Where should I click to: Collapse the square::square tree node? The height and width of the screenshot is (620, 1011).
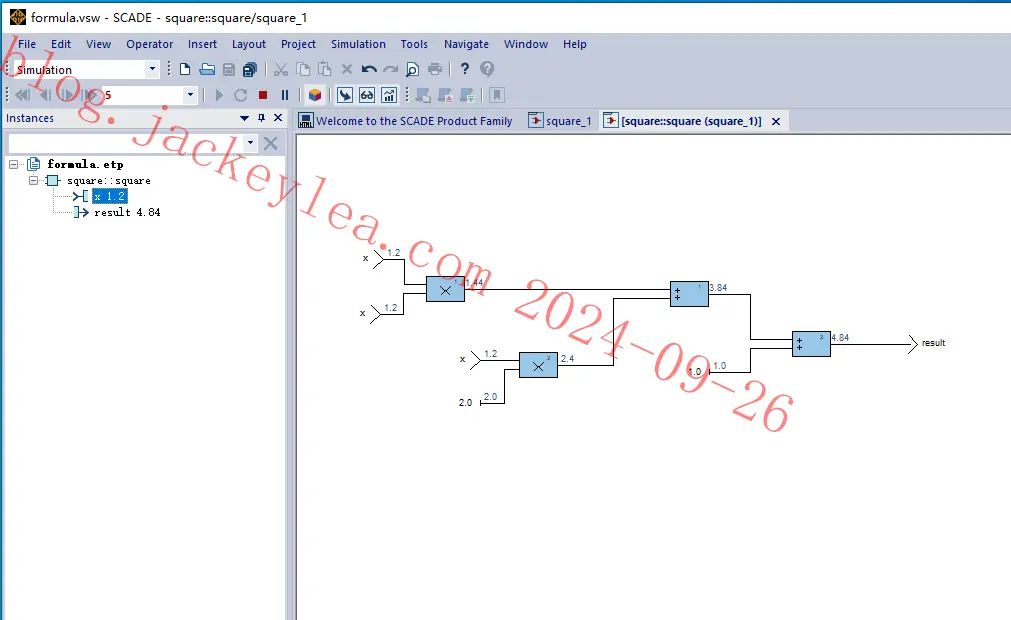34,180
